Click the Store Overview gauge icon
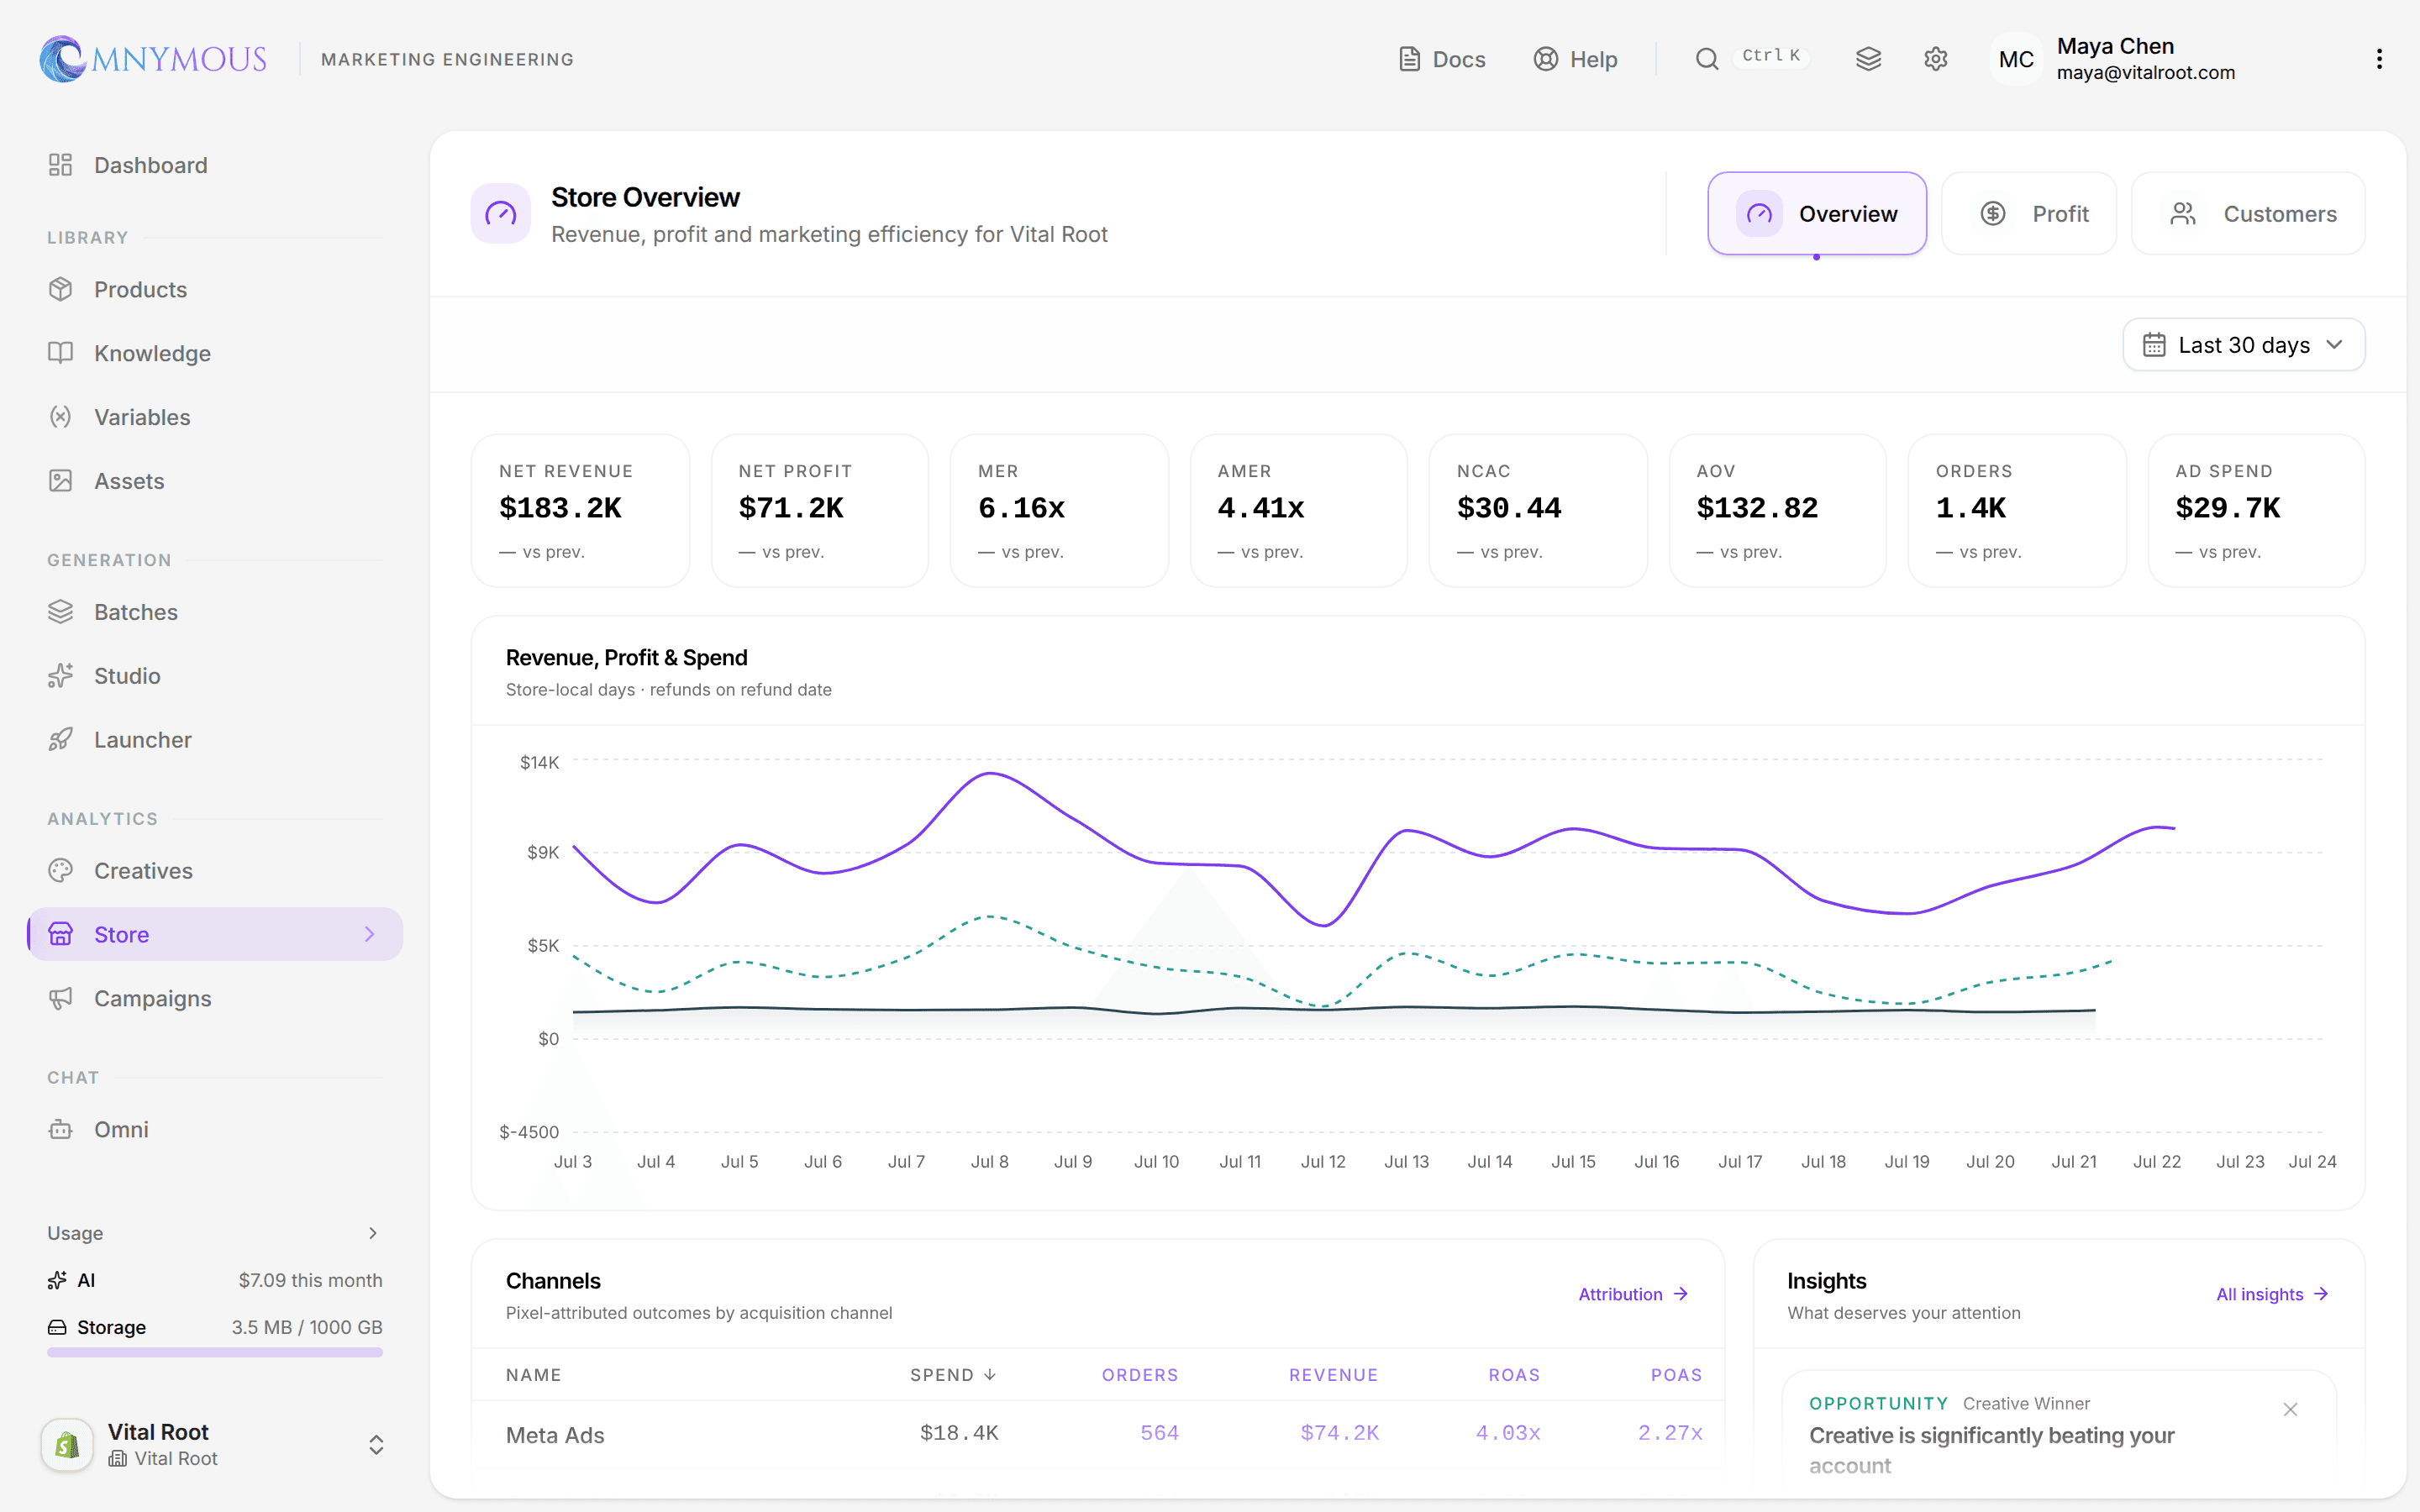 click(x=501, y=213)
